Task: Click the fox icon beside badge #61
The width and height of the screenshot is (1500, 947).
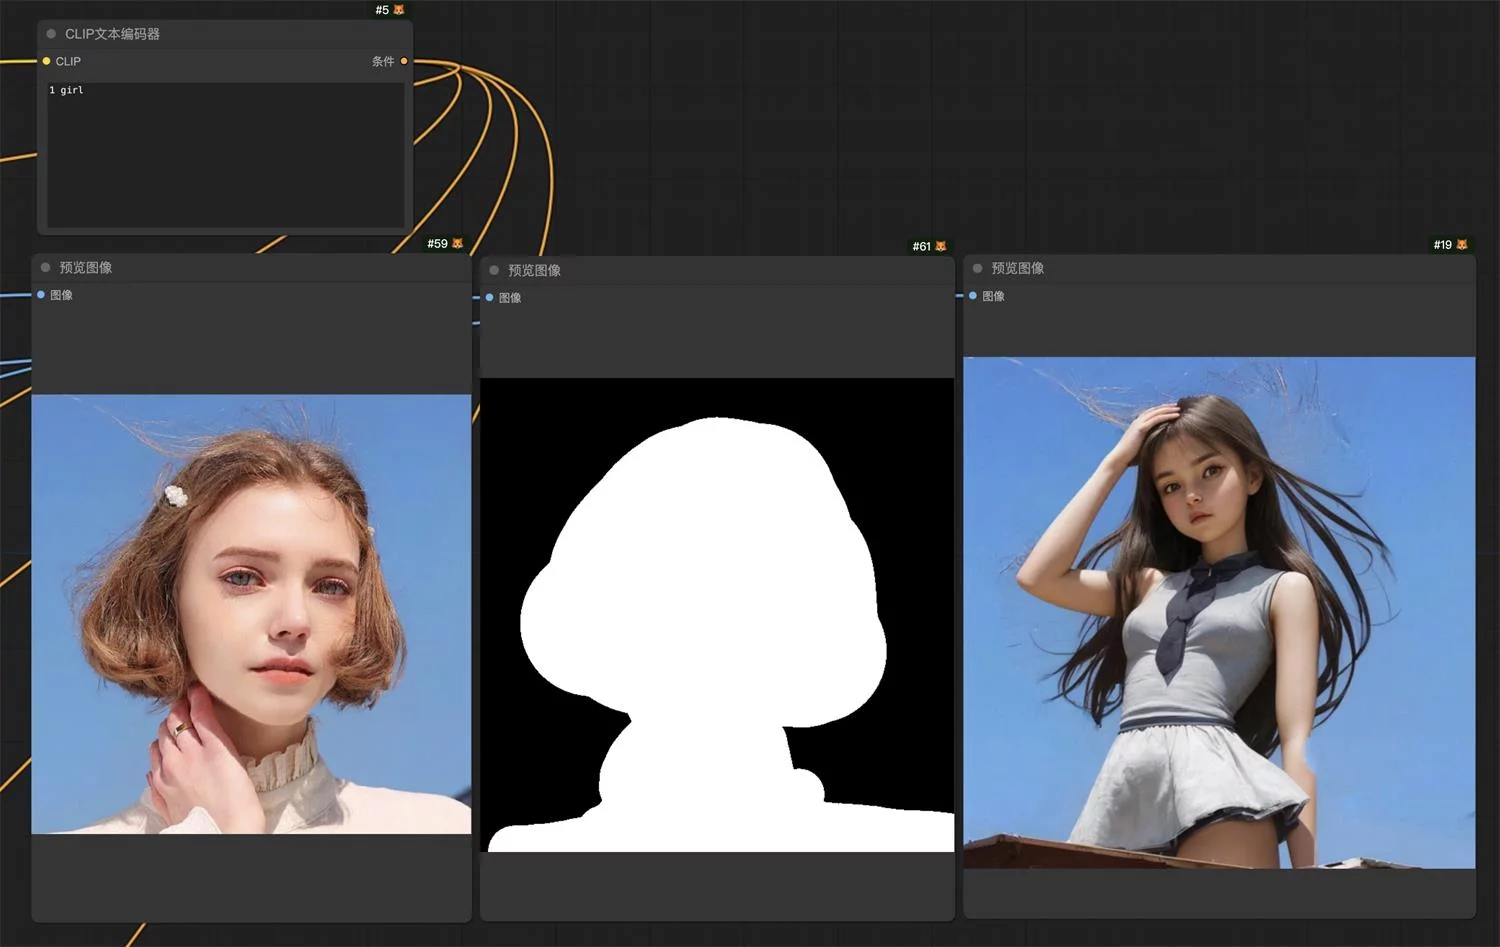Action: (x=941, y=246)
